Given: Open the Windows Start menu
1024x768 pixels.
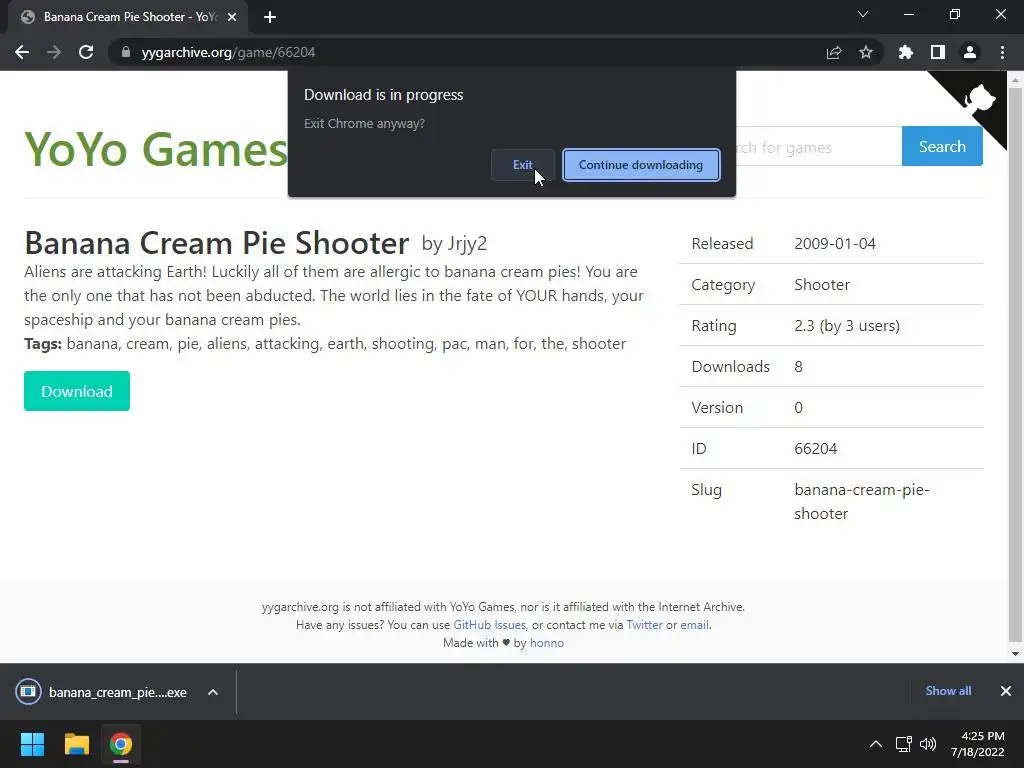Looking at the screenshot, I should pos(32,744).
